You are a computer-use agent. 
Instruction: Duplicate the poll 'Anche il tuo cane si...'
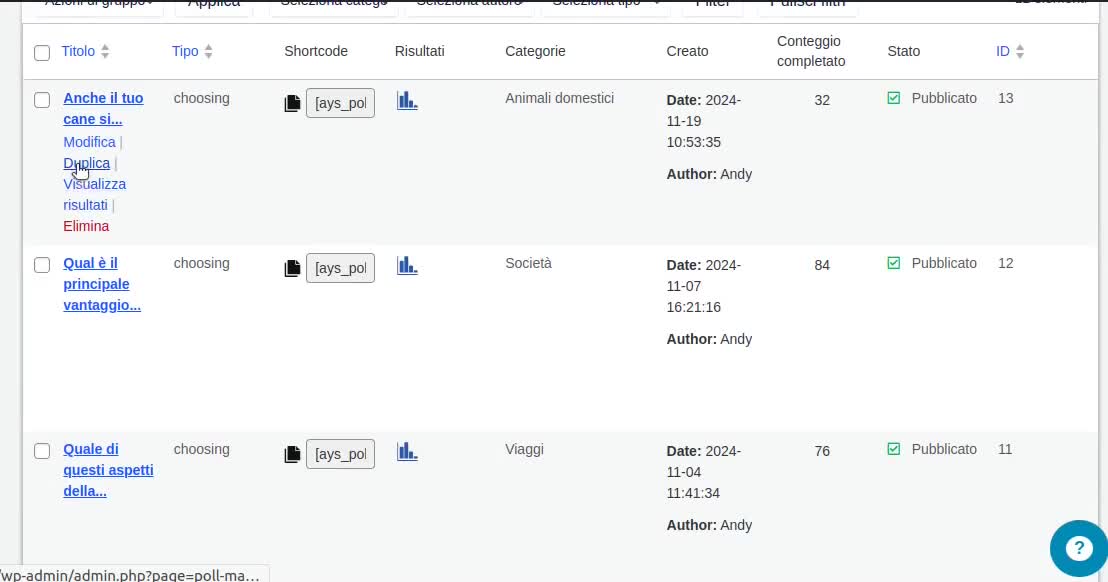[x=87, y=163]
